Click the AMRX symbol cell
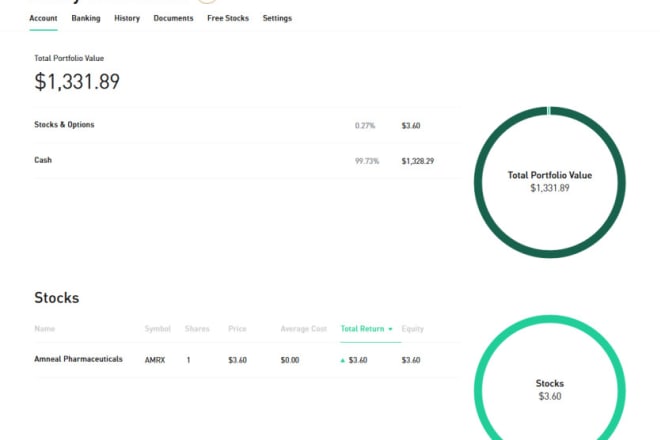Viewport: 660px width, 440px height. click(155, 360)
